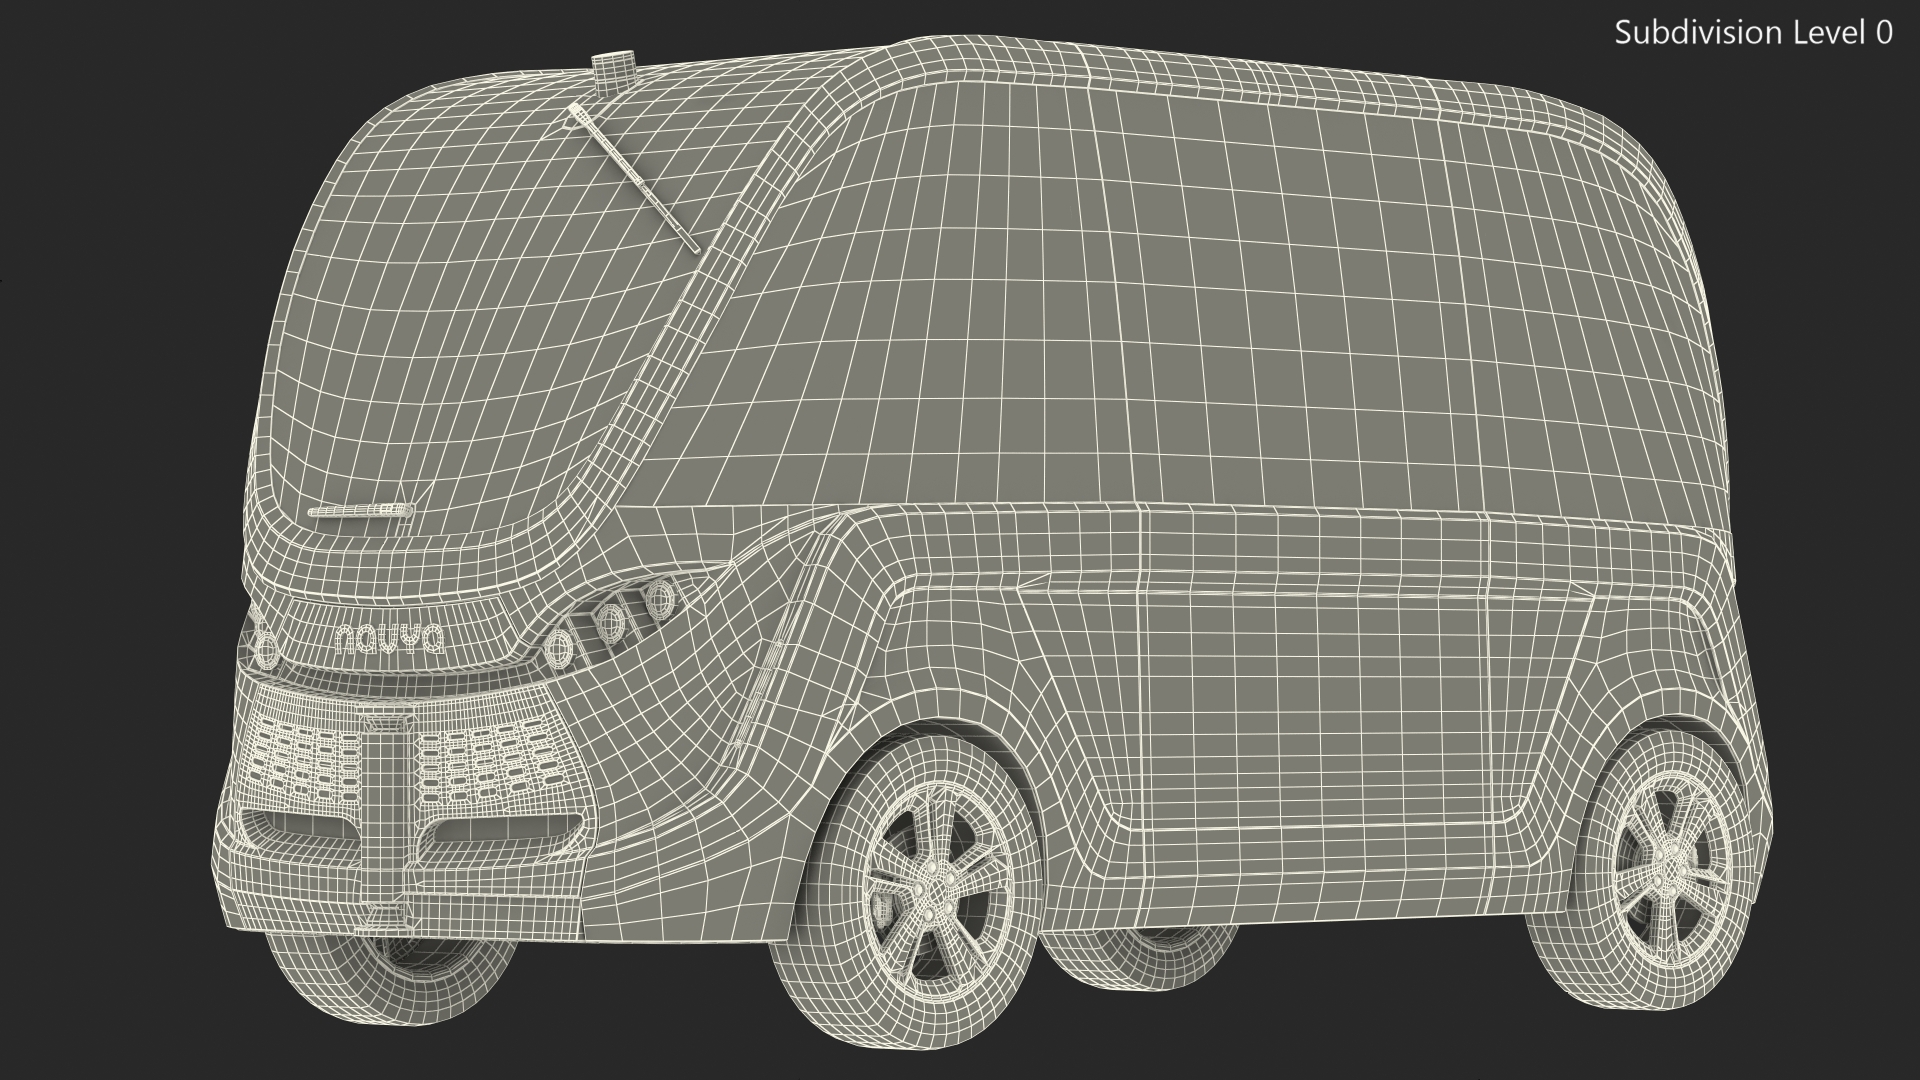1920x1080 pixels.
Task: Click the left-corner headlight near logo
Action: point(266,650)
